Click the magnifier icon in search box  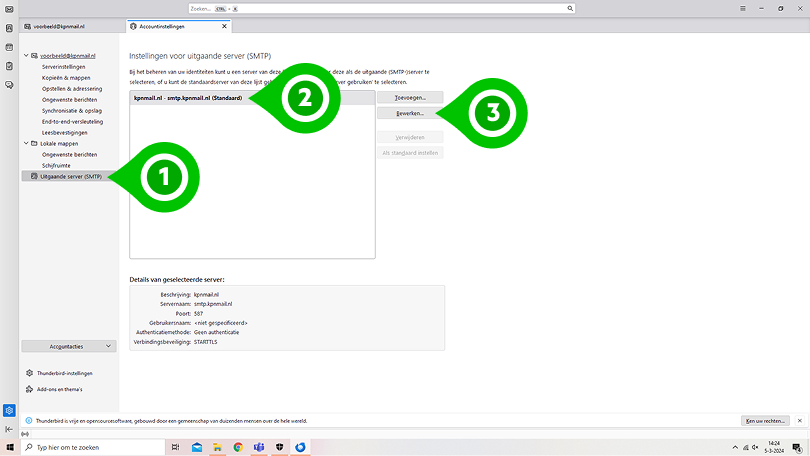pos(570,9)
